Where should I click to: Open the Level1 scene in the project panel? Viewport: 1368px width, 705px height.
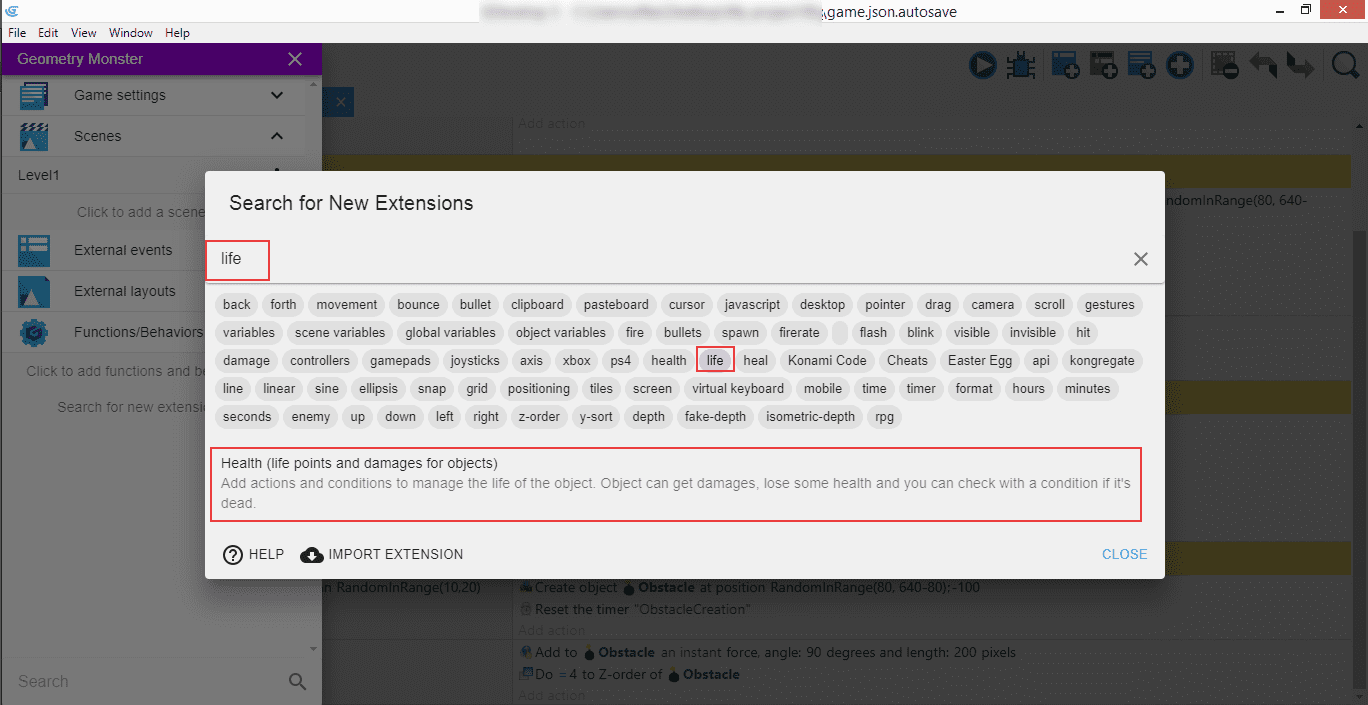pos(40,175)
